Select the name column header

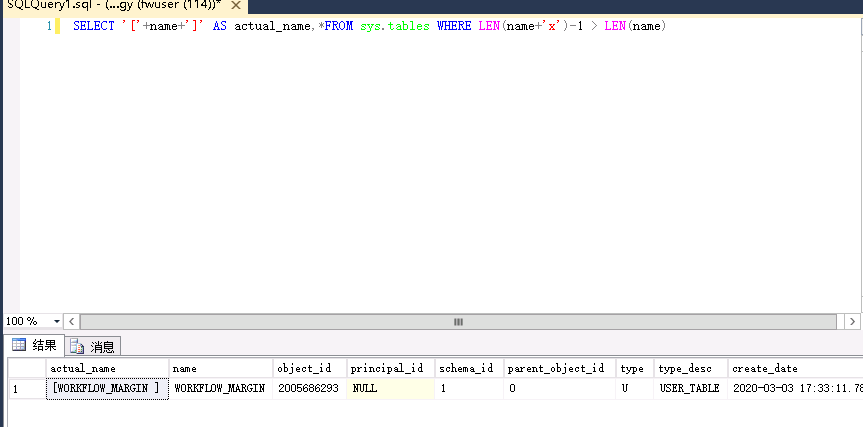click(x=221, y=369)
